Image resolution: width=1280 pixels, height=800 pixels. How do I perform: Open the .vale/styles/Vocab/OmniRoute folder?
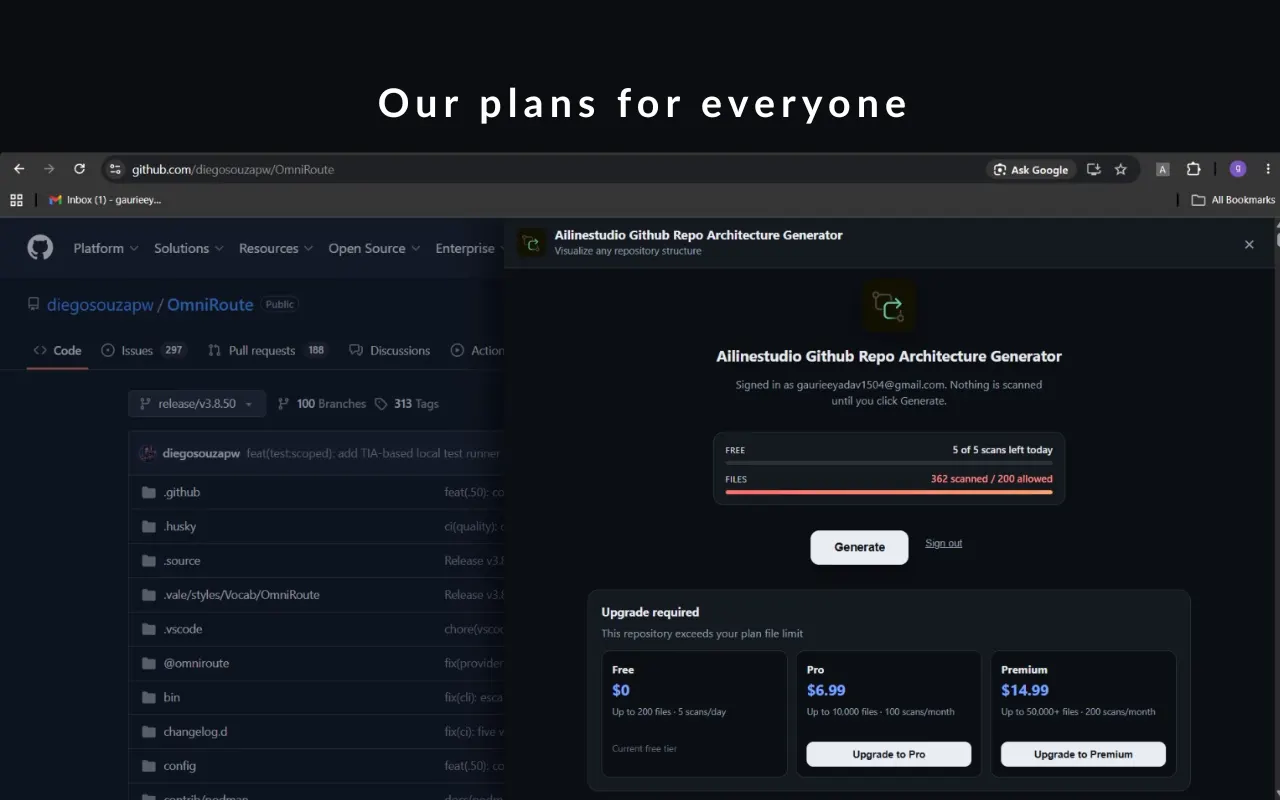click(242, 595)
